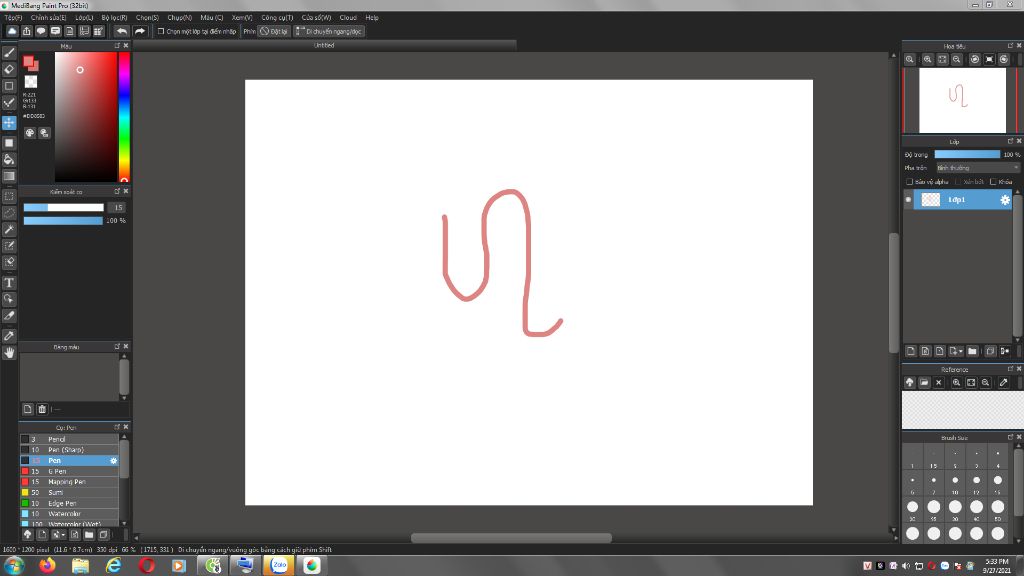Viewport: 1024px width, 576px height.
Task: Click the horizontal canvas scrollbar
Action: pyautogui.click(x=511, y=538)
